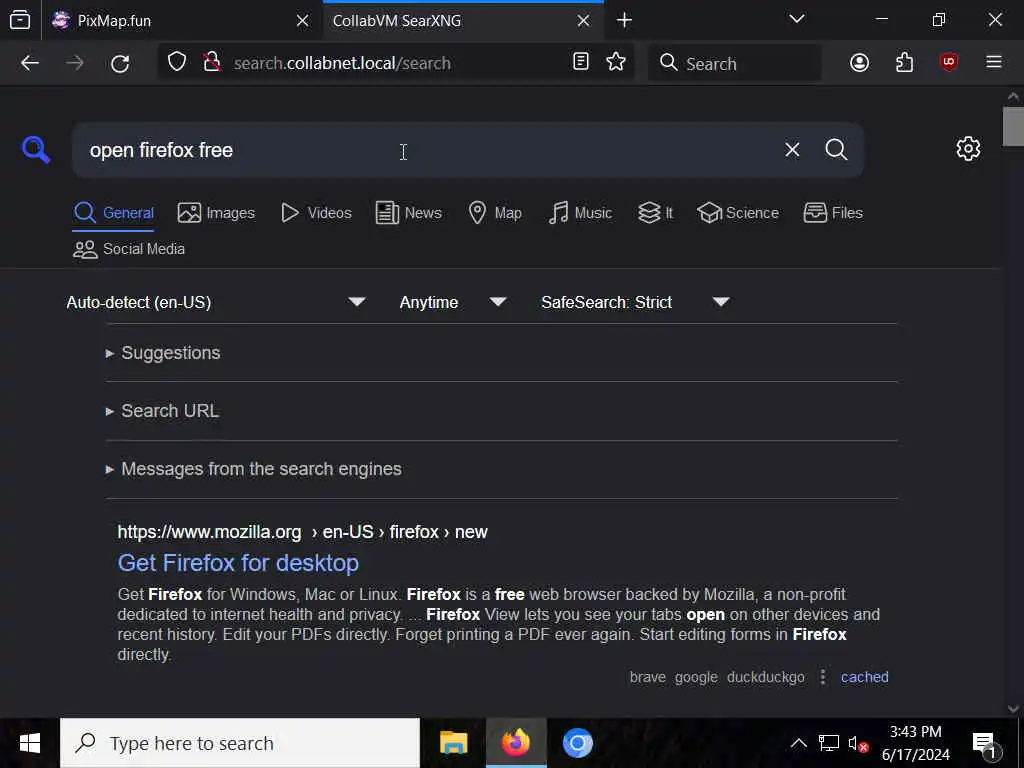Viewport: 1024px width, 768px height.
Task: Click the mozilla.org result URL
Action: pos(302,532)
